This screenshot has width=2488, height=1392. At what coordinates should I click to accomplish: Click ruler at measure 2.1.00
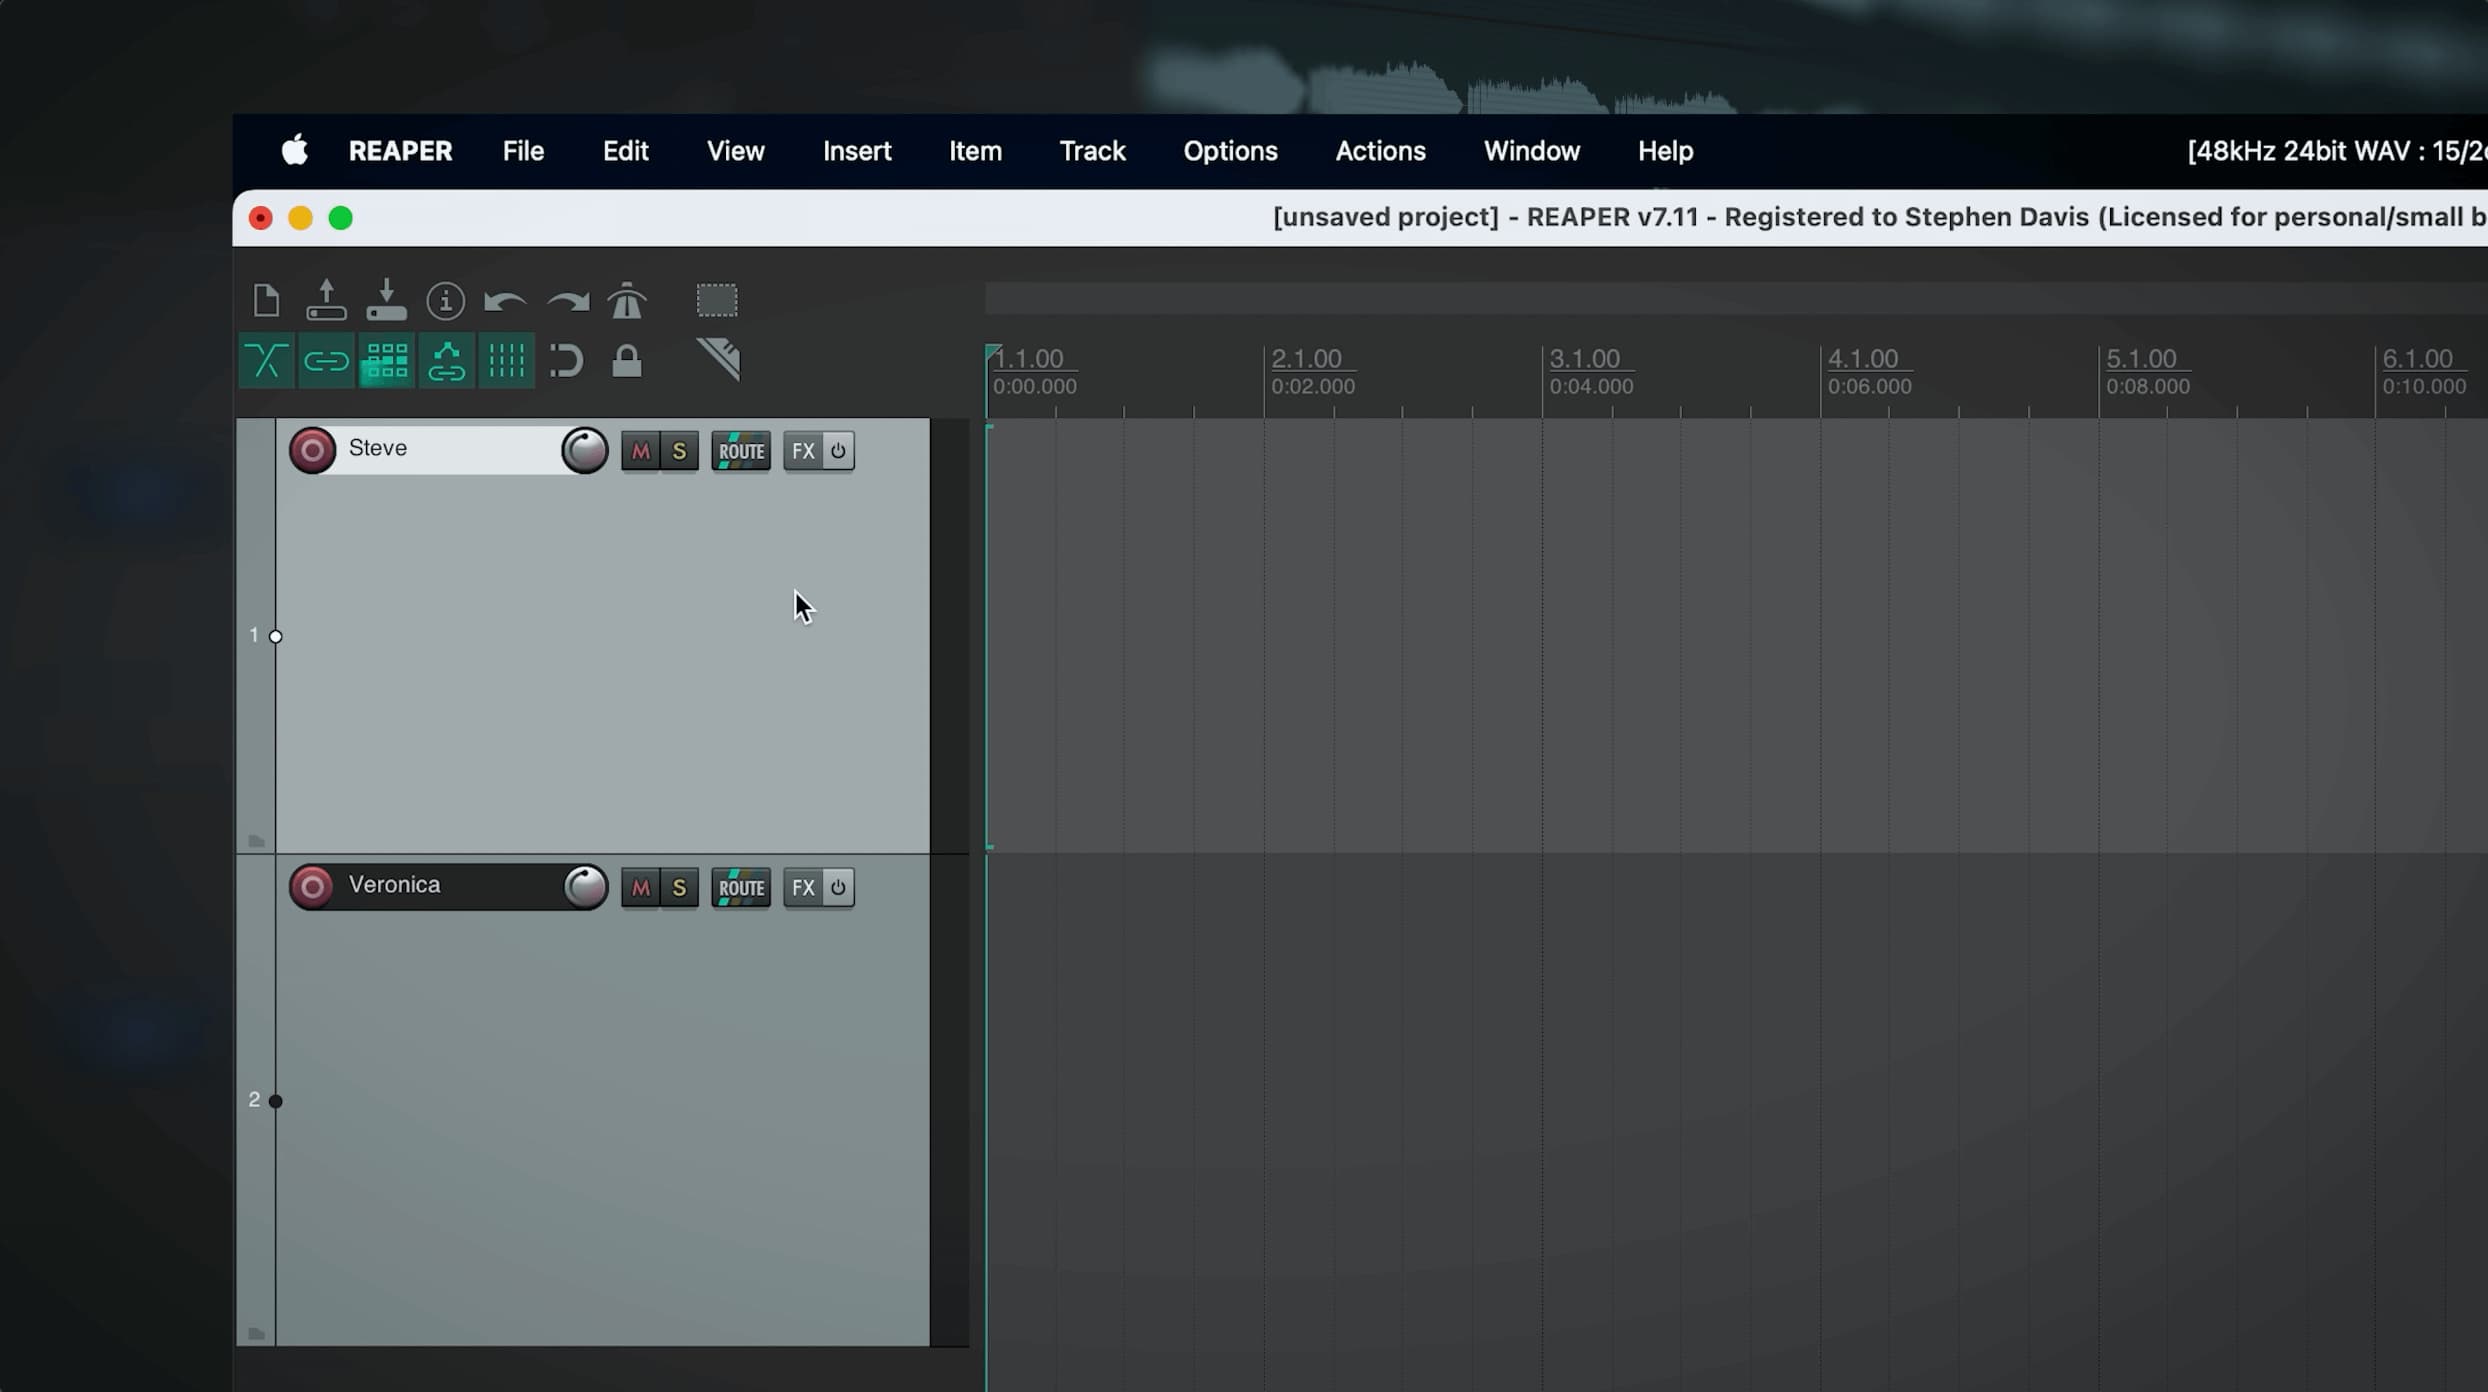[1307, 358]
